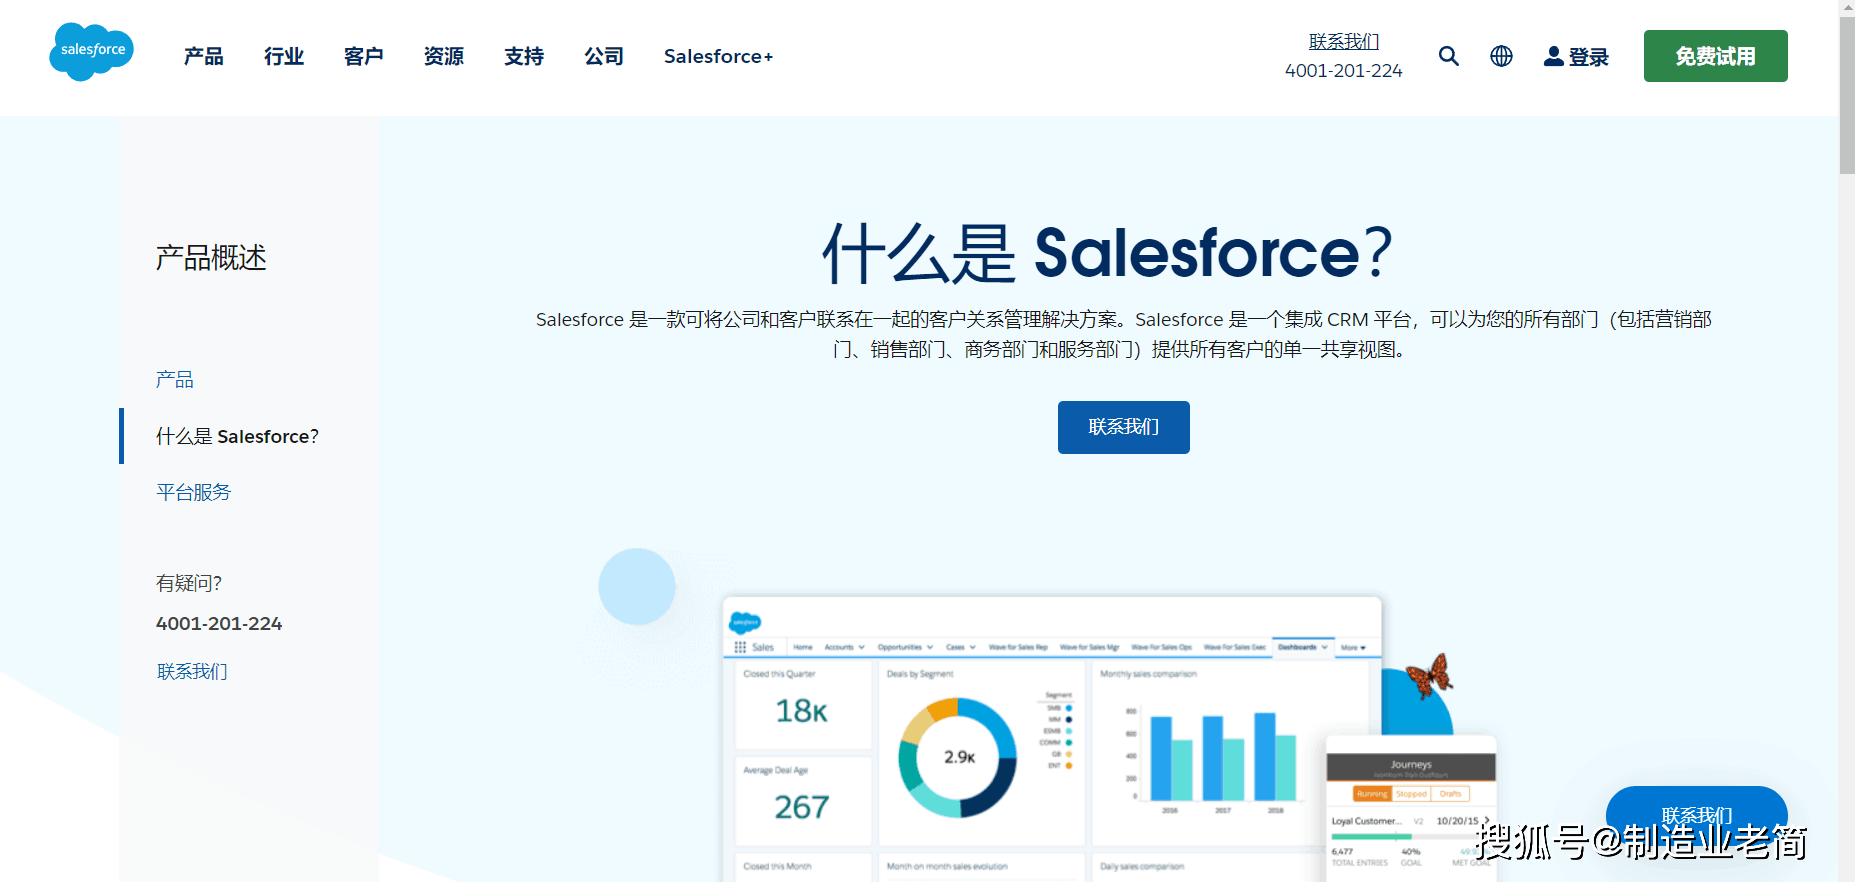Click the header 联系我们 link
The height and width of the screenshot is (882, 1855).
[x=1344, y=41]
